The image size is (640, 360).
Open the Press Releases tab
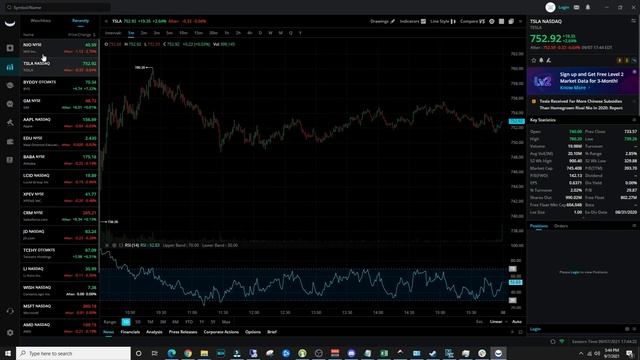183,332
